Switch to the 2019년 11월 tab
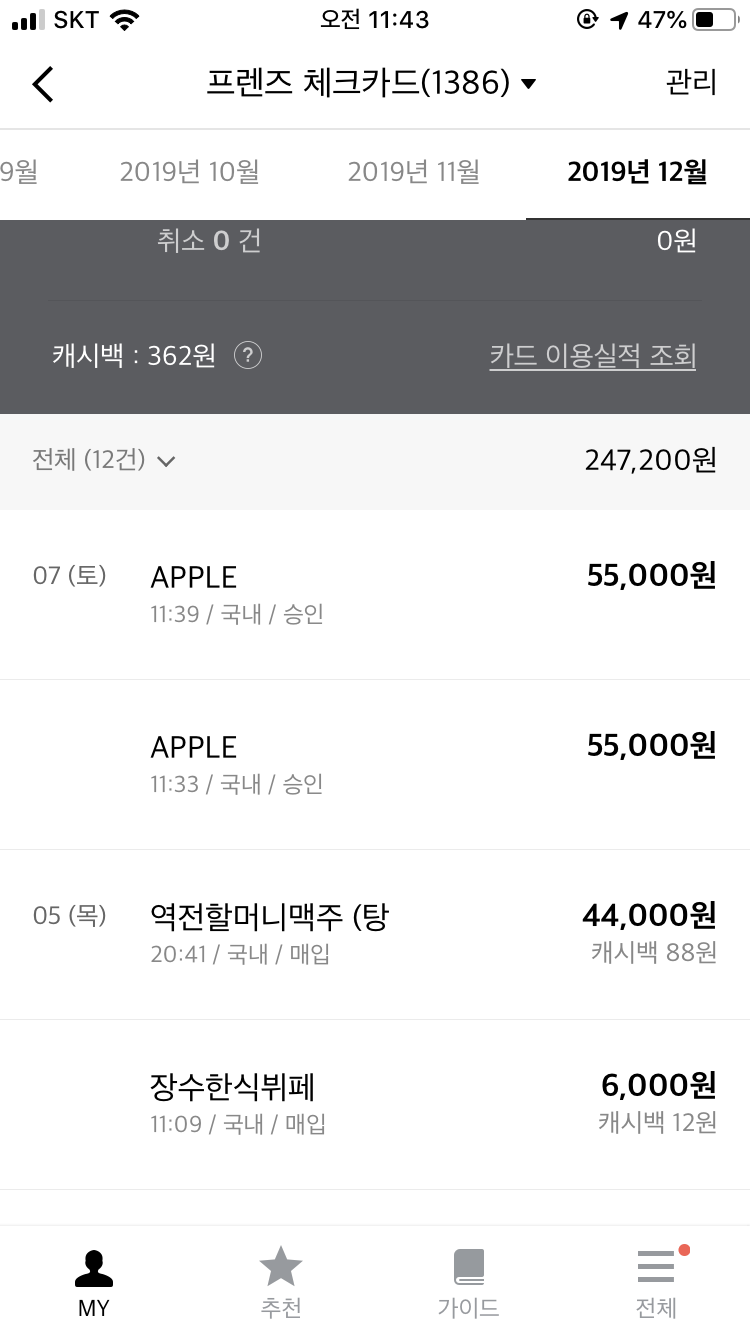 tap(414, 172)
